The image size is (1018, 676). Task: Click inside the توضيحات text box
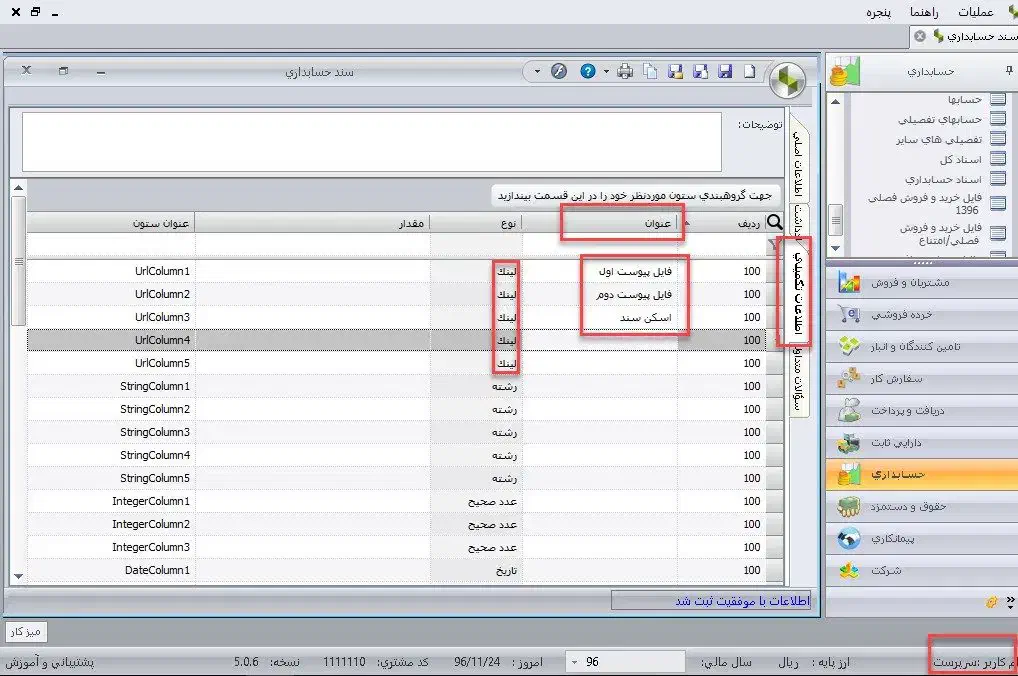coord(370,141)
